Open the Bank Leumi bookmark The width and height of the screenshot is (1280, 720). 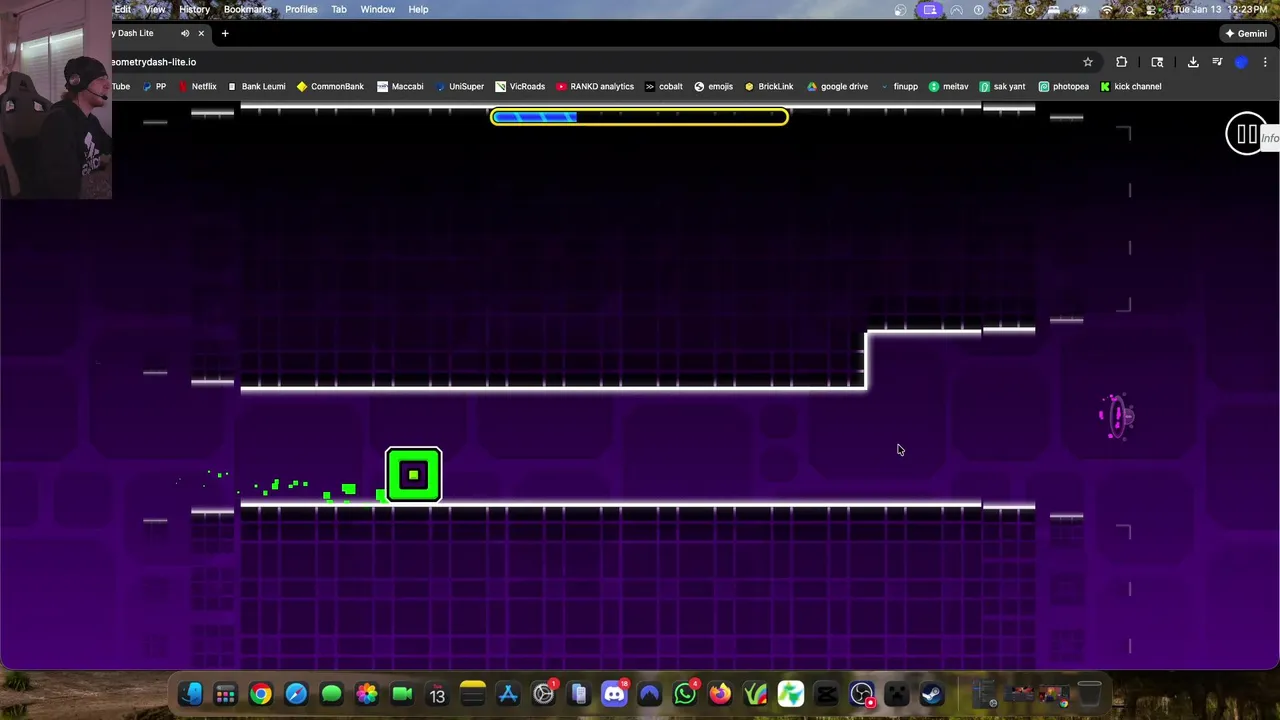(256, 87)
